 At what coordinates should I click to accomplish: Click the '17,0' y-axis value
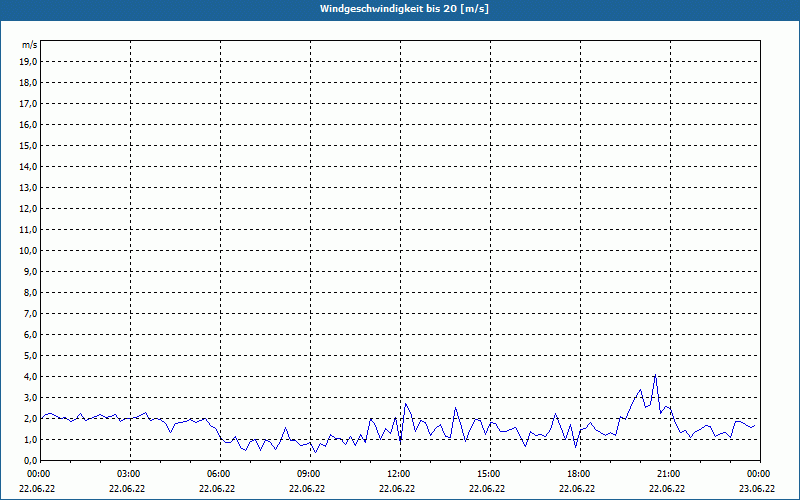[28, 104]
